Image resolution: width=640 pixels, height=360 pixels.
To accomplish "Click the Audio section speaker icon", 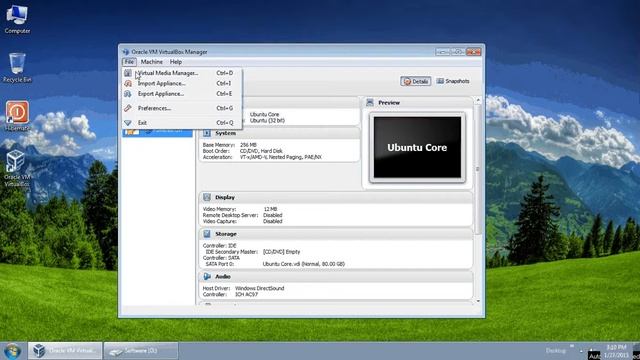I will point(207,276).
